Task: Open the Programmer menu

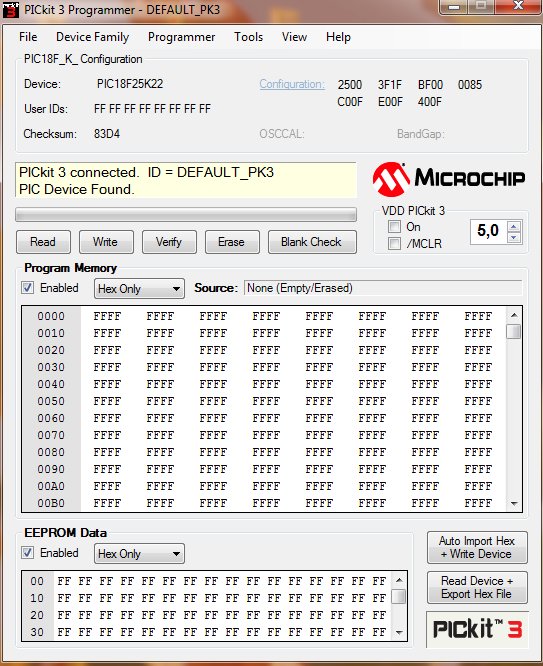Action: click(181, 37)
